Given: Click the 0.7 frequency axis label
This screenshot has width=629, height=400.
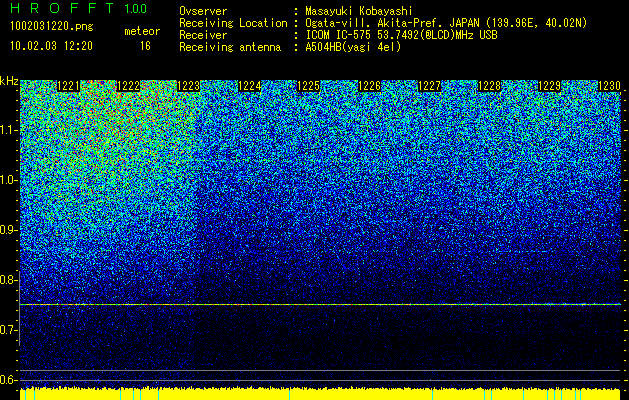Looking at the screenshot, I should pos(8,330).
